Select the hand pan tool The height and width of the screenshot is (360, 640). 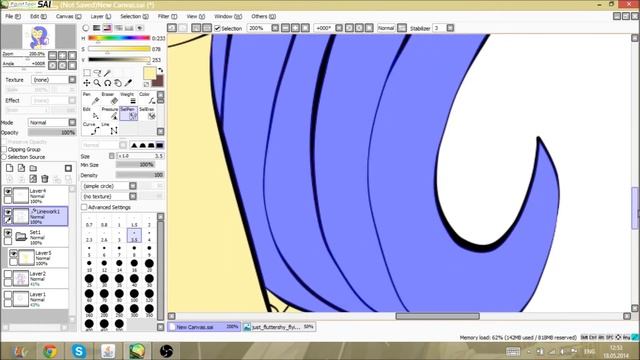[118, 83]
